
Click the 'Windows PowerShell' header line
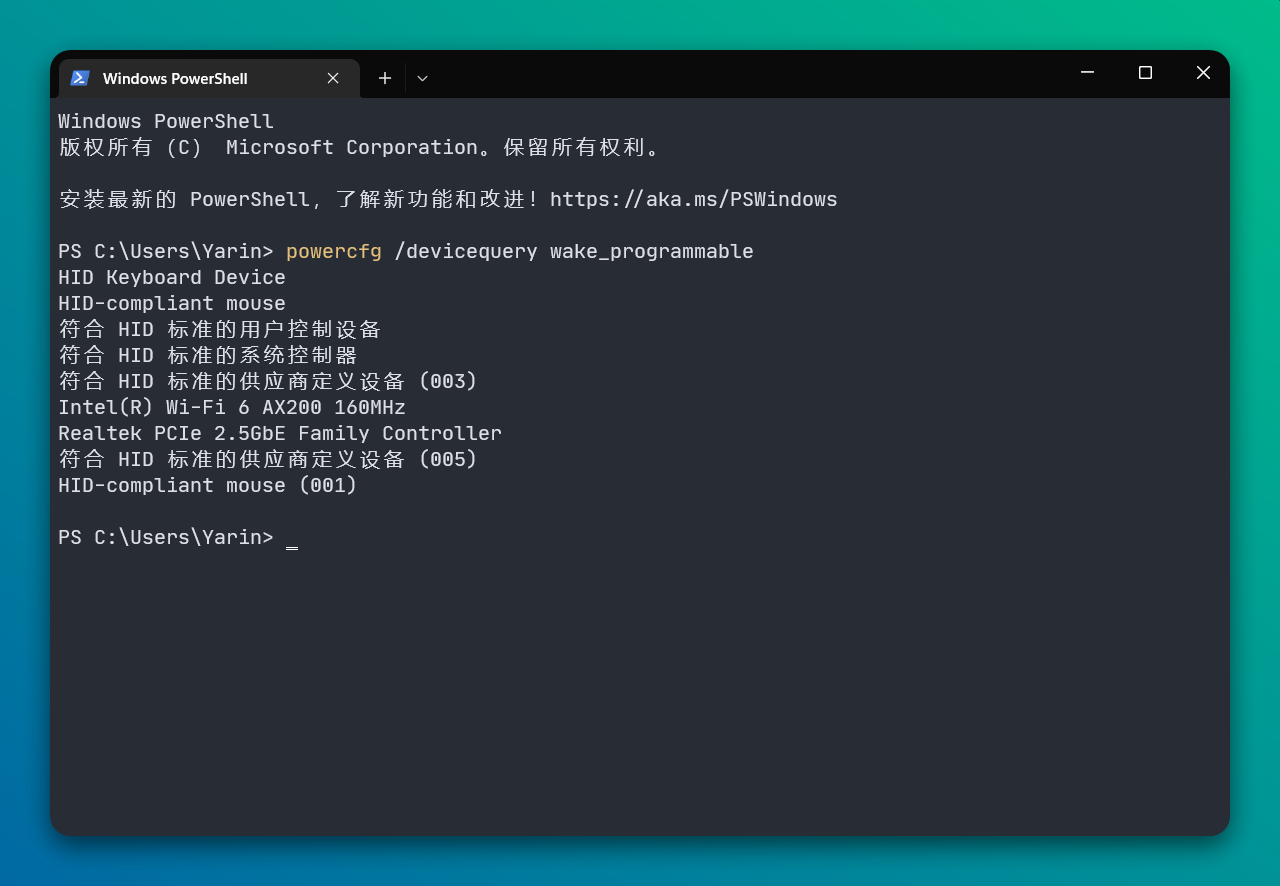[166, 121]
